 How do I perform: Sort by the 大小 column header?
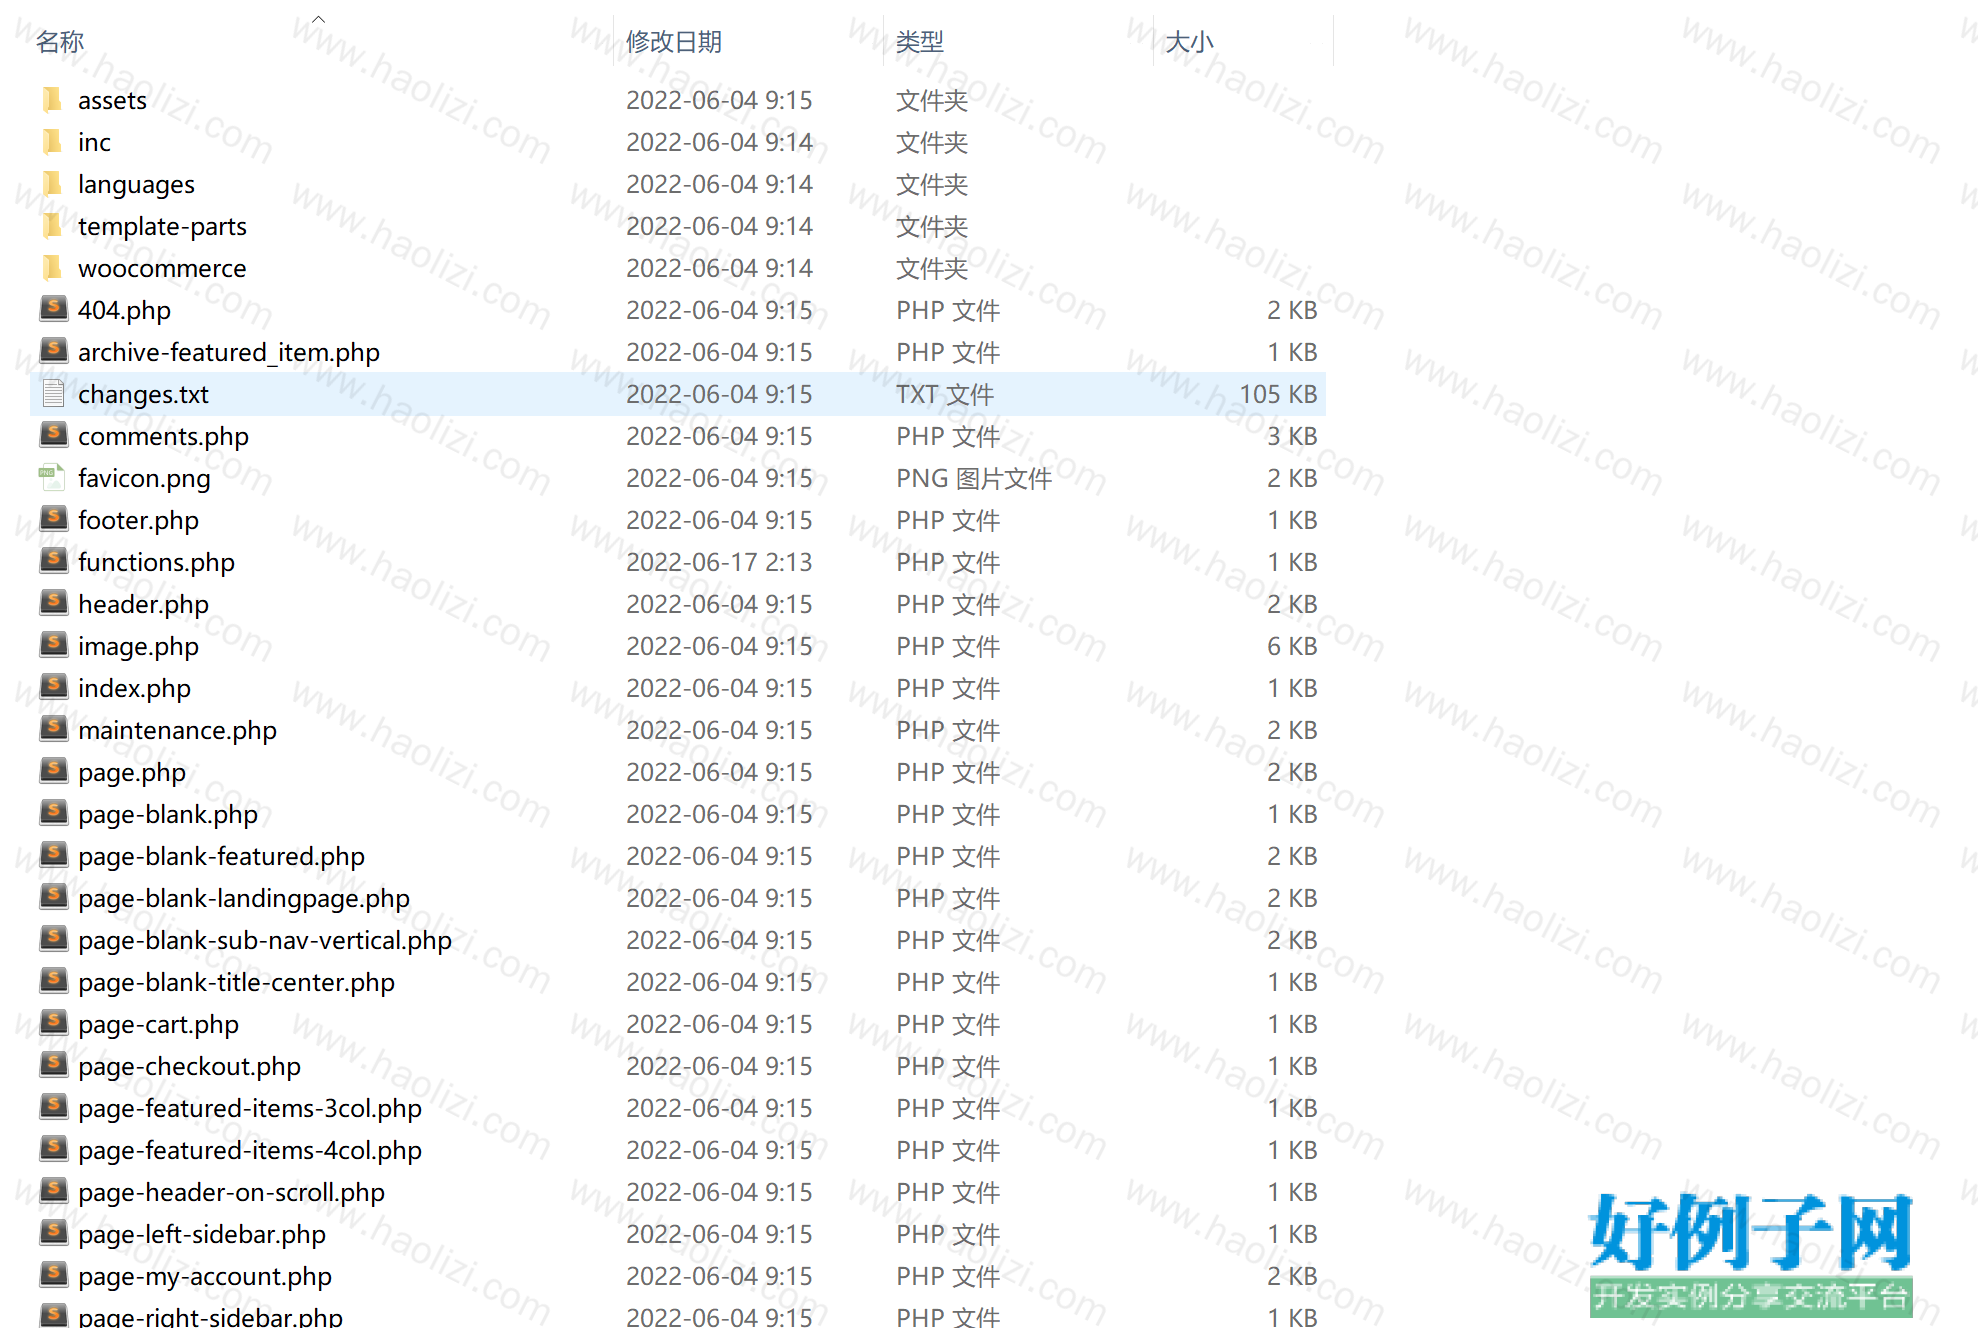coord(1190,42)
